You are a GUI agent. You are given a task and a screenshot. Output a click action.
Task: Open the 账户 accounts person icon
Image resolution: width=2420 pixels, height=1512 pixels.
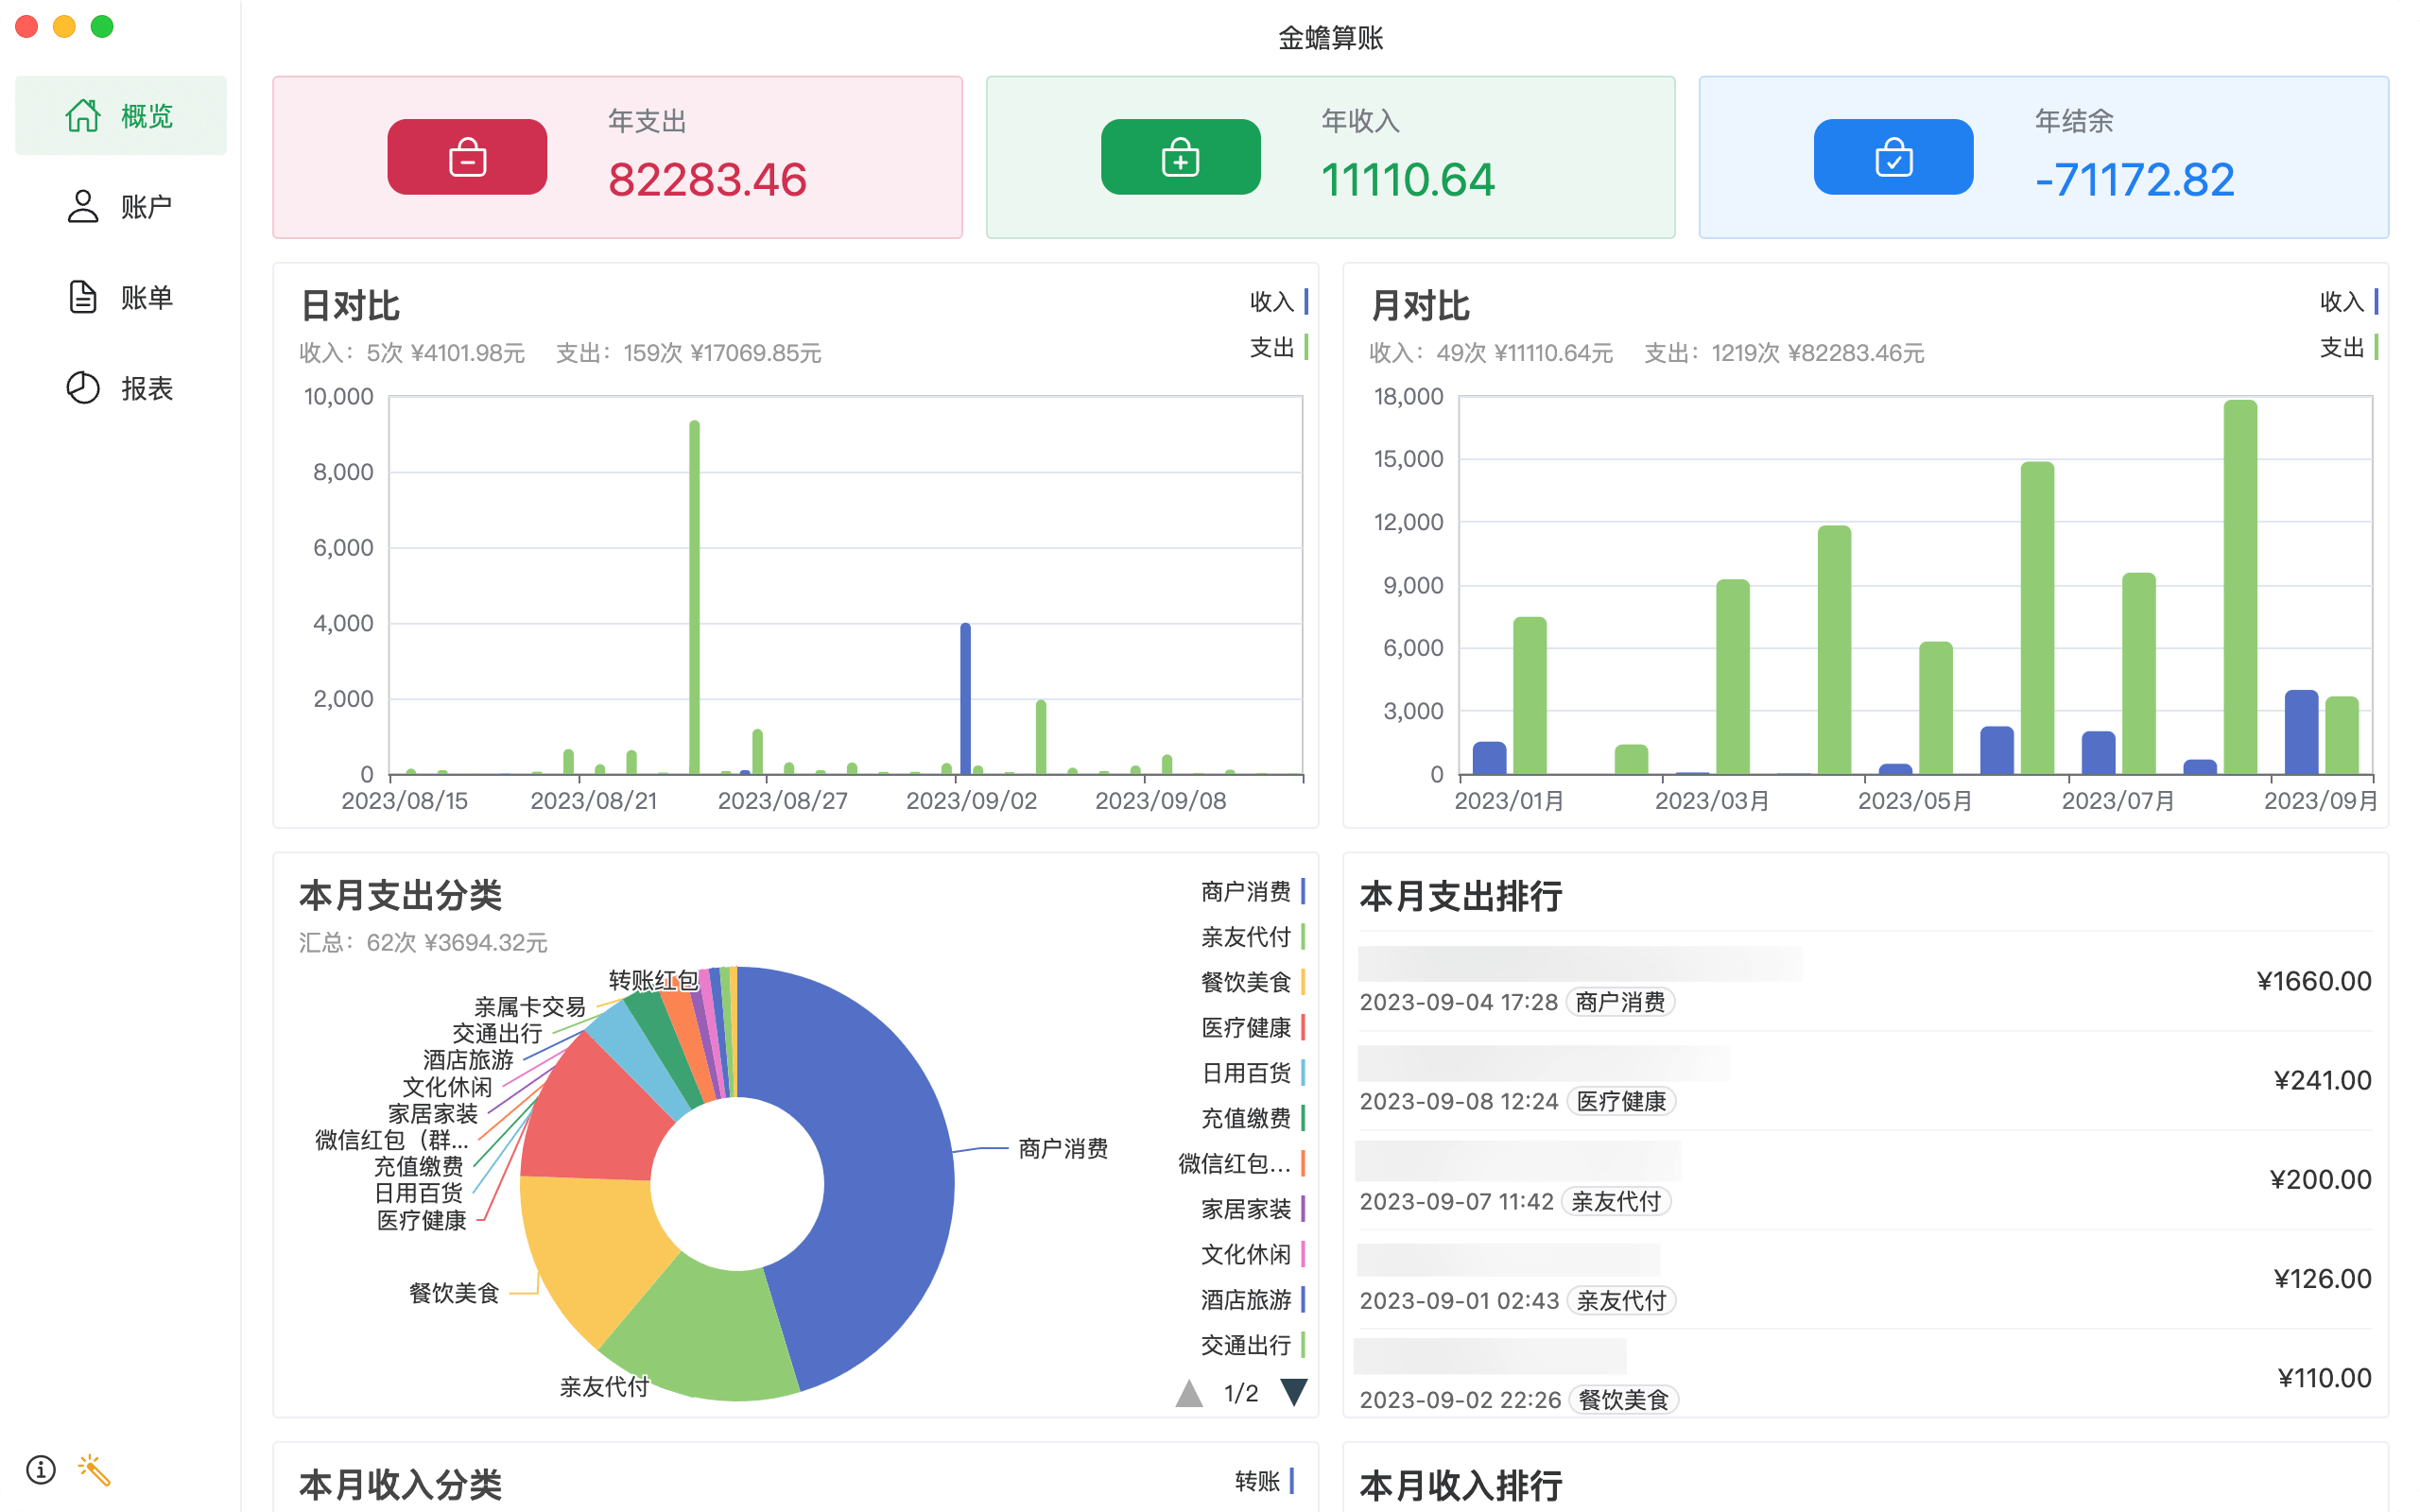coord(83,207)
